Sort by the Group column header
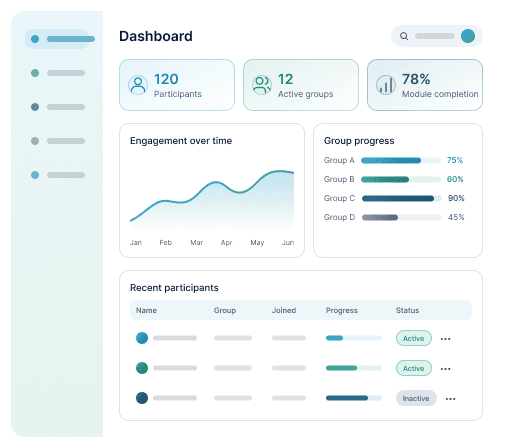This screenshot has width=510, height=448. click(x=225, y=310)
